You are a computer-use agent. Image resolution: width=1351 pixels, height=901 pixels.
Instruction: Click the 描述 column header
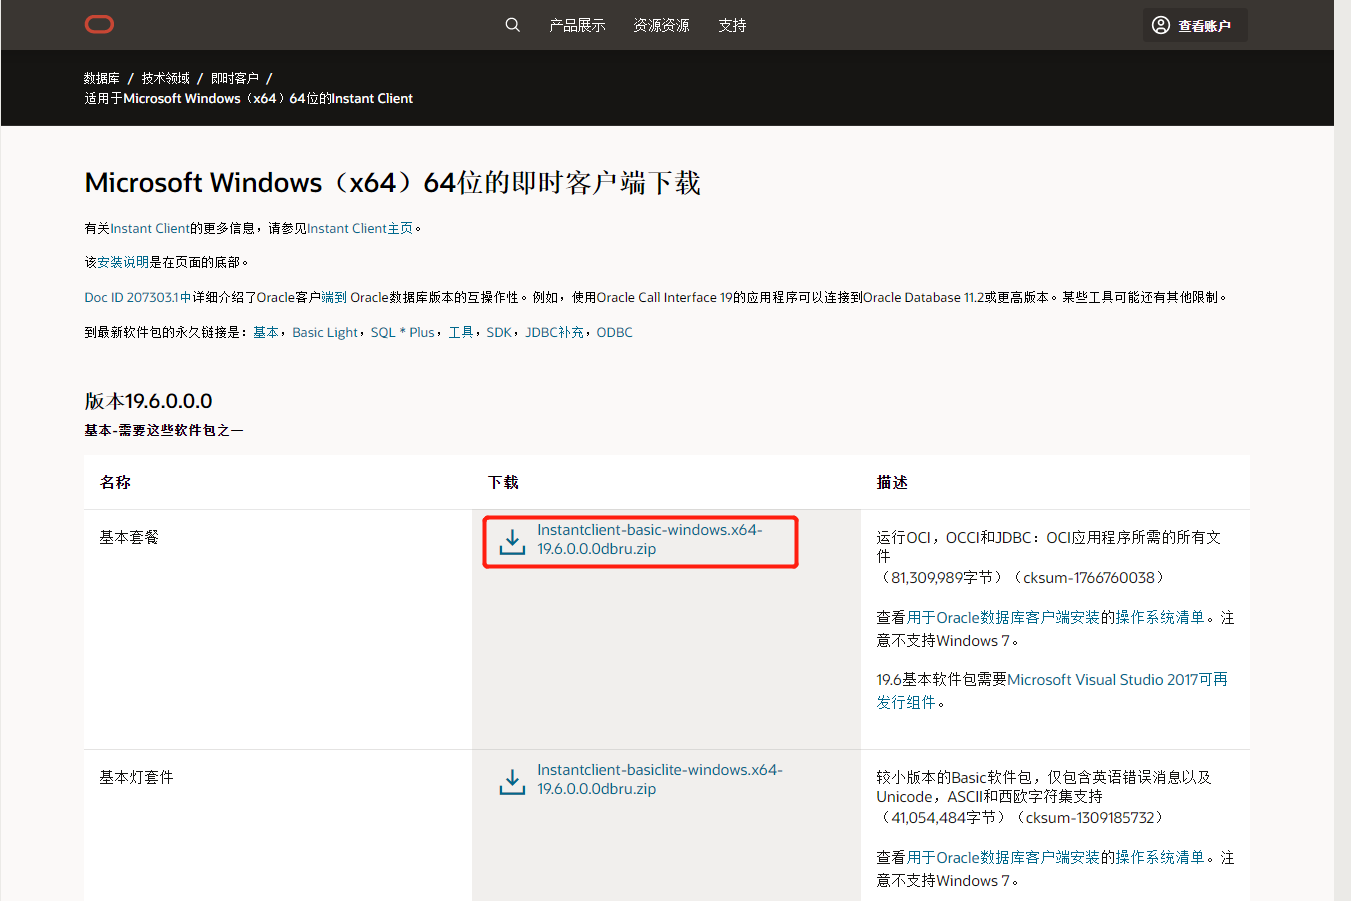892,482
